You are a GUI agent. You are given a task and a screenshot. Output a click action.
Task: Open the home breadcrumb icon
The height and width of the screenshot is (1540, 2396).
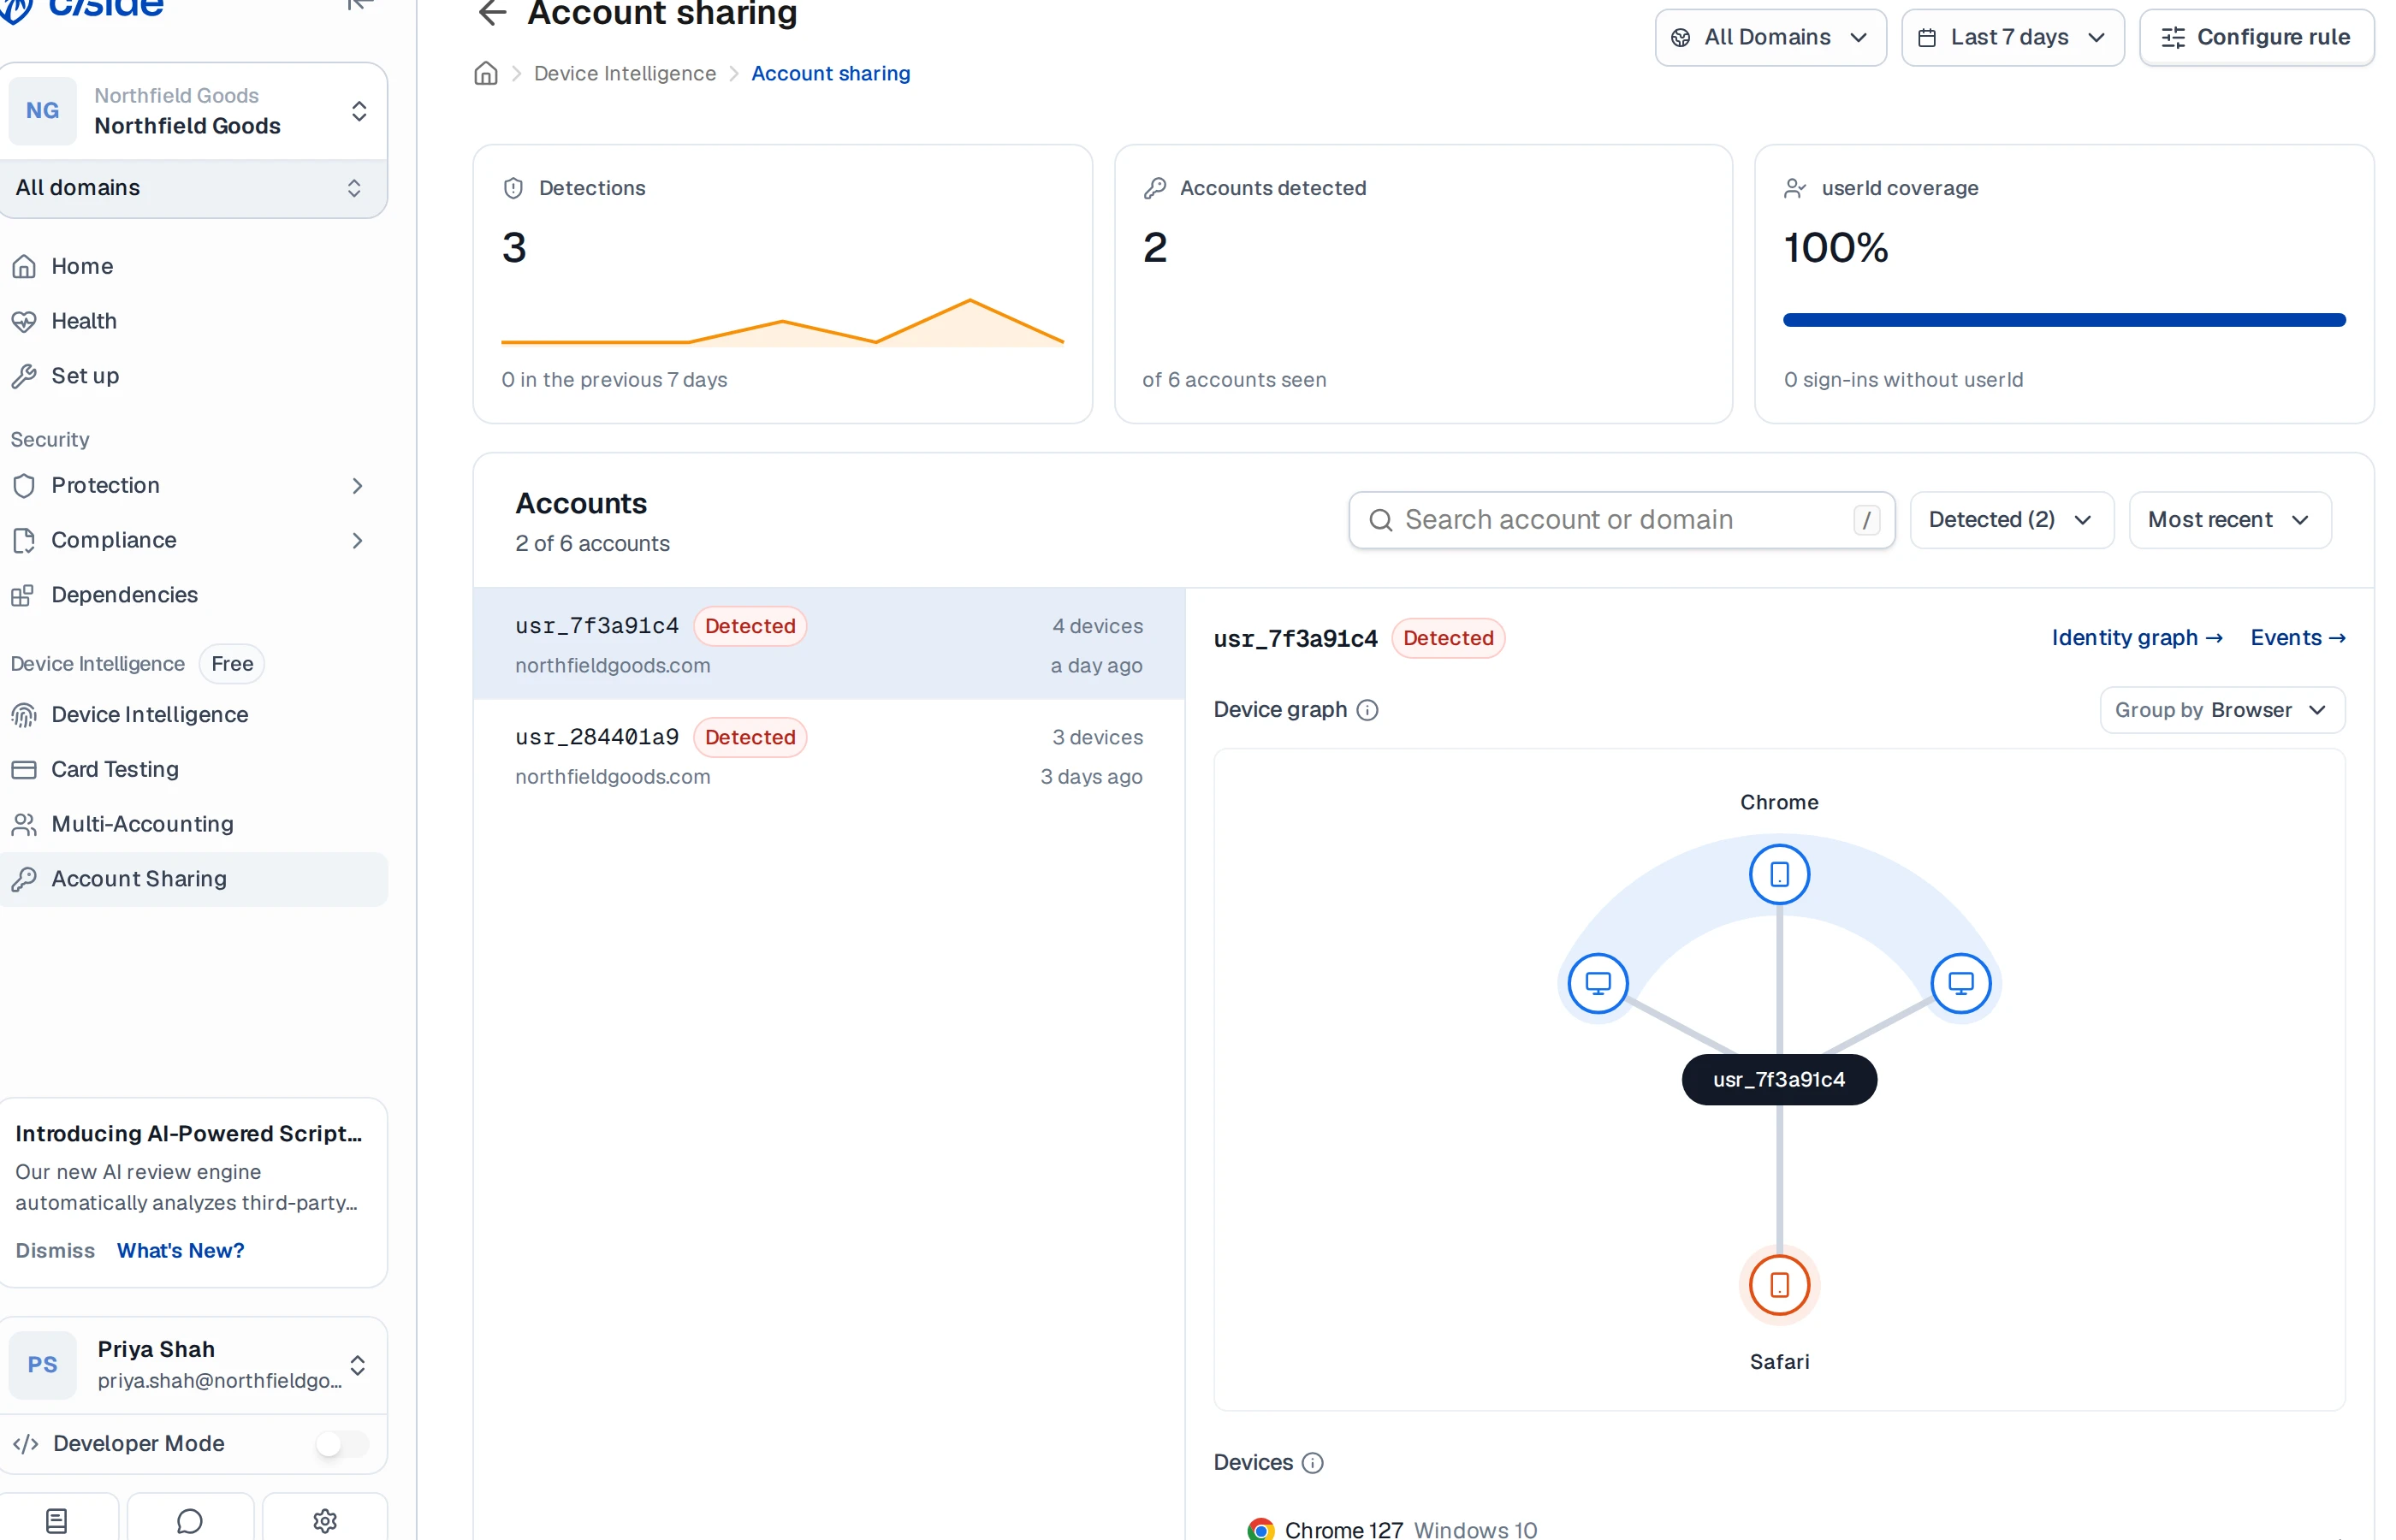[x=486, y=73]
